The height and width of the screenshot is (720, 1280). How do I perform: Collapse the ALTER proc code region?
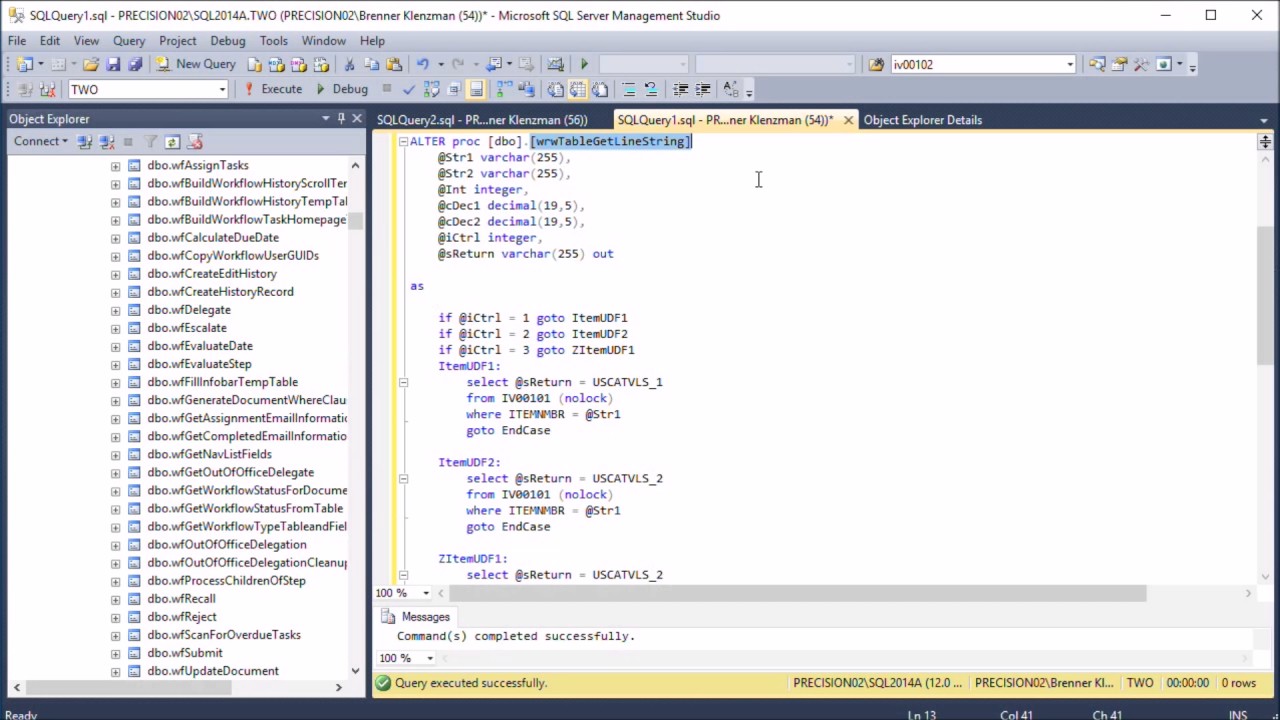403,142
